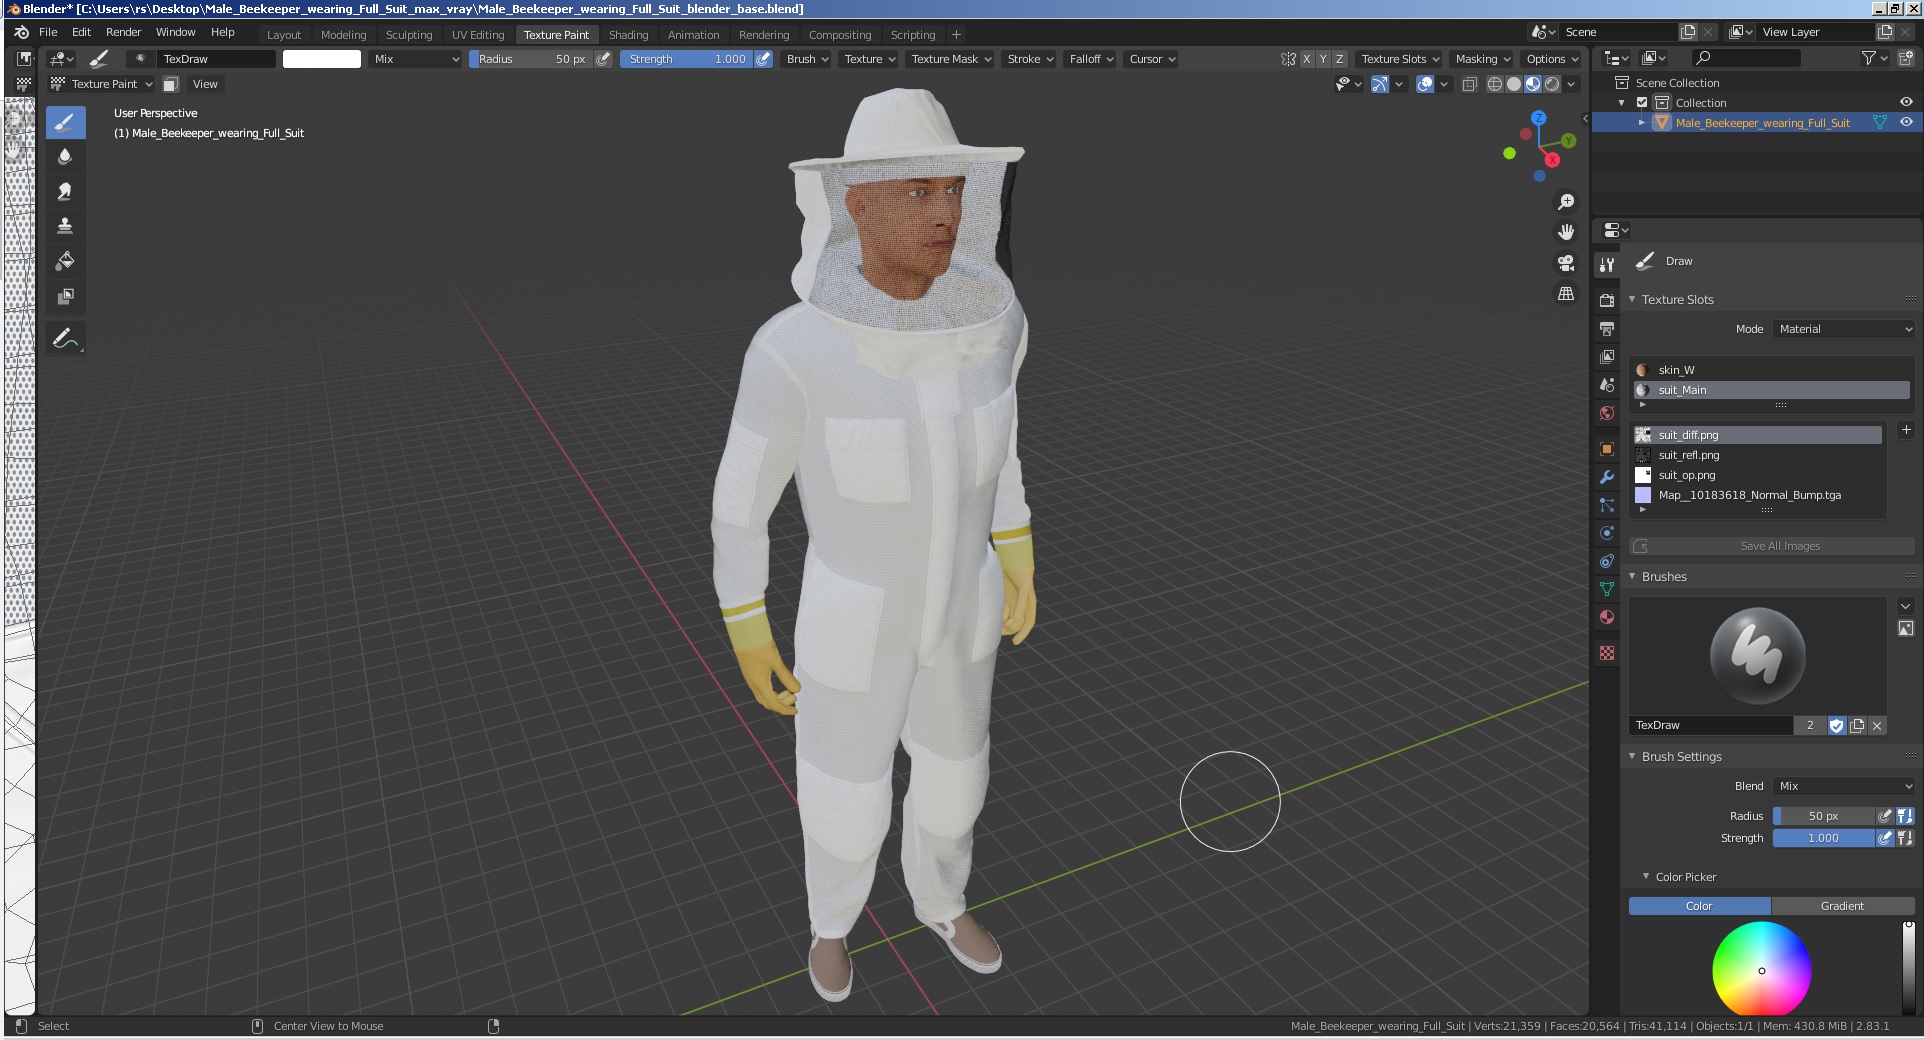Select the suit_refl.png texture
1924x1040 pixels.
(x=1757, y=455)
